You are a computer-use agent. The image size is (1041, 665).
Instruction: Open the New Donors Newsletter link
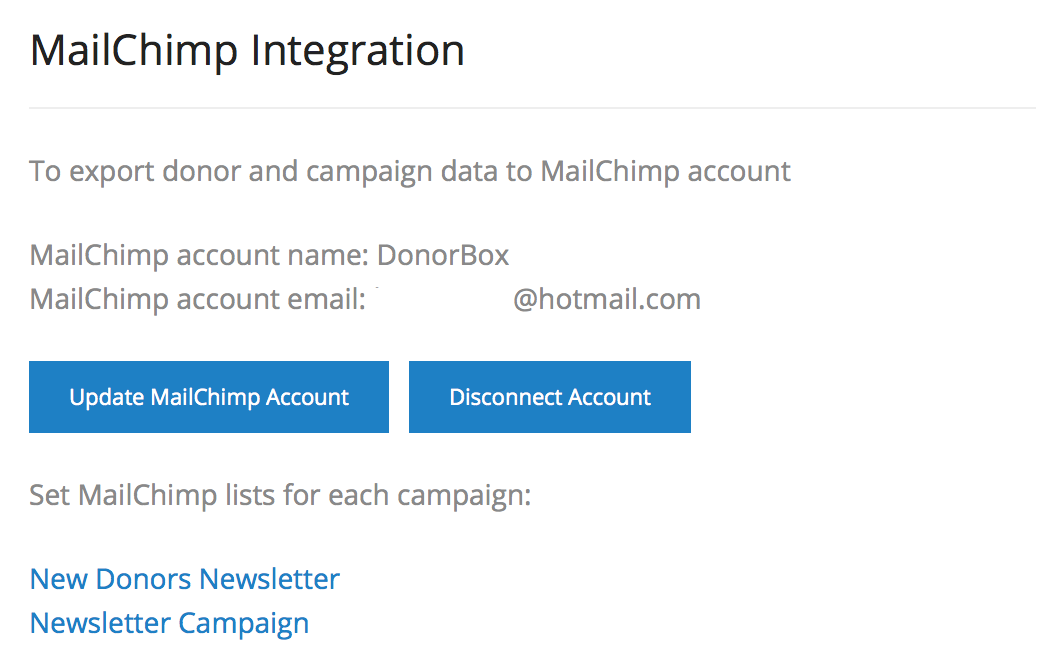pos(185,579)
